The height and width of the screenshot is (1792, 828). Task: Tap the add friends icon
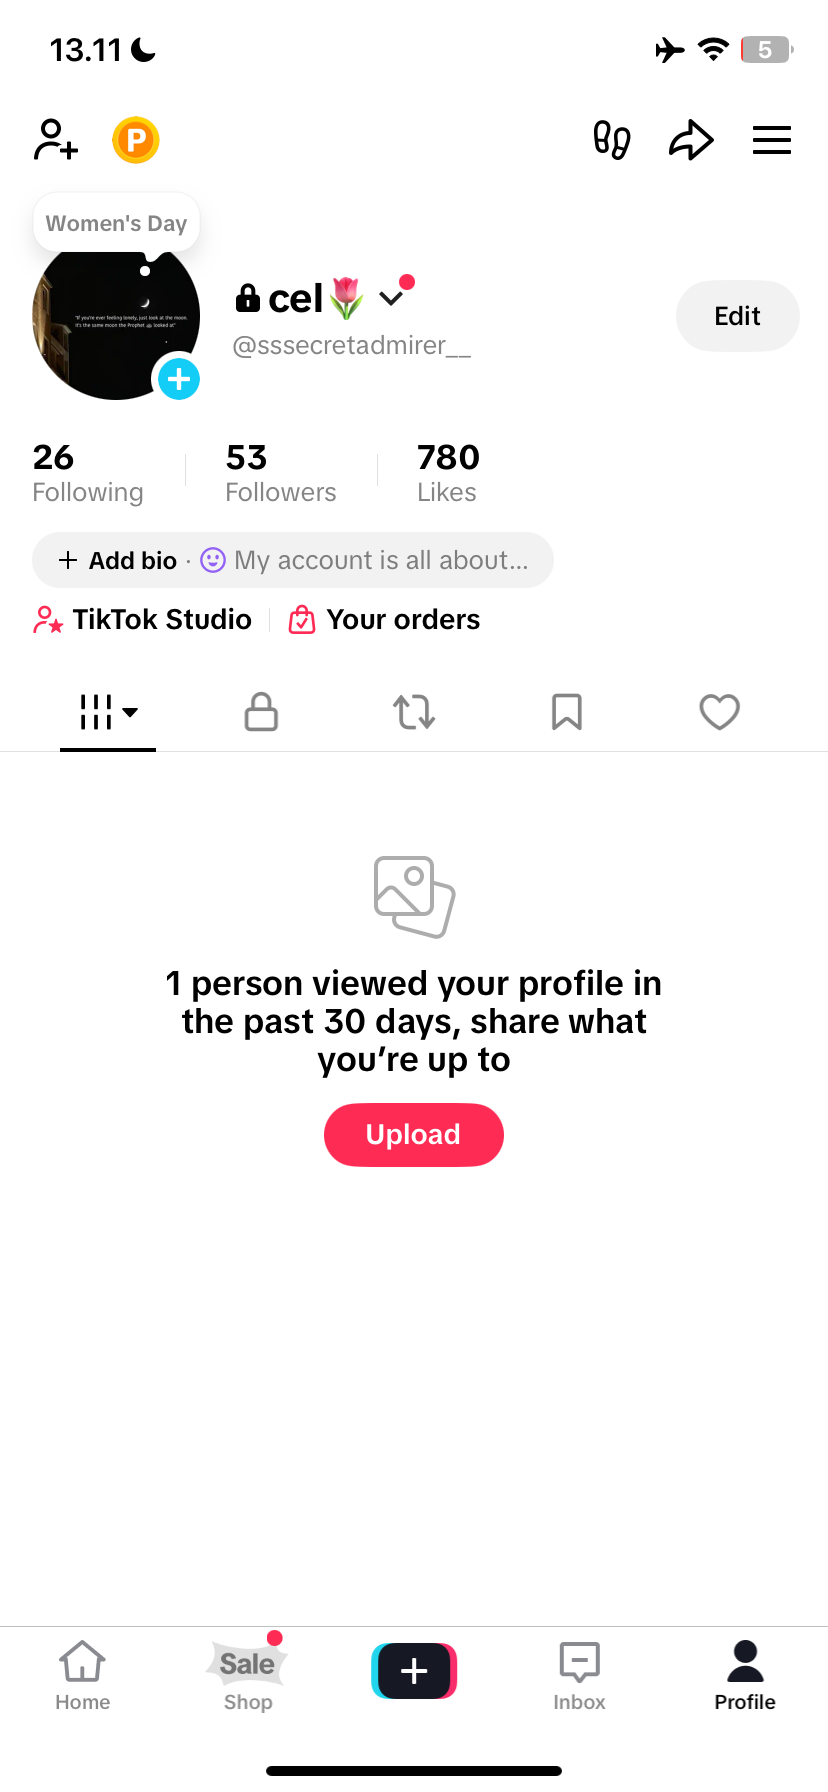pos(55,140)
